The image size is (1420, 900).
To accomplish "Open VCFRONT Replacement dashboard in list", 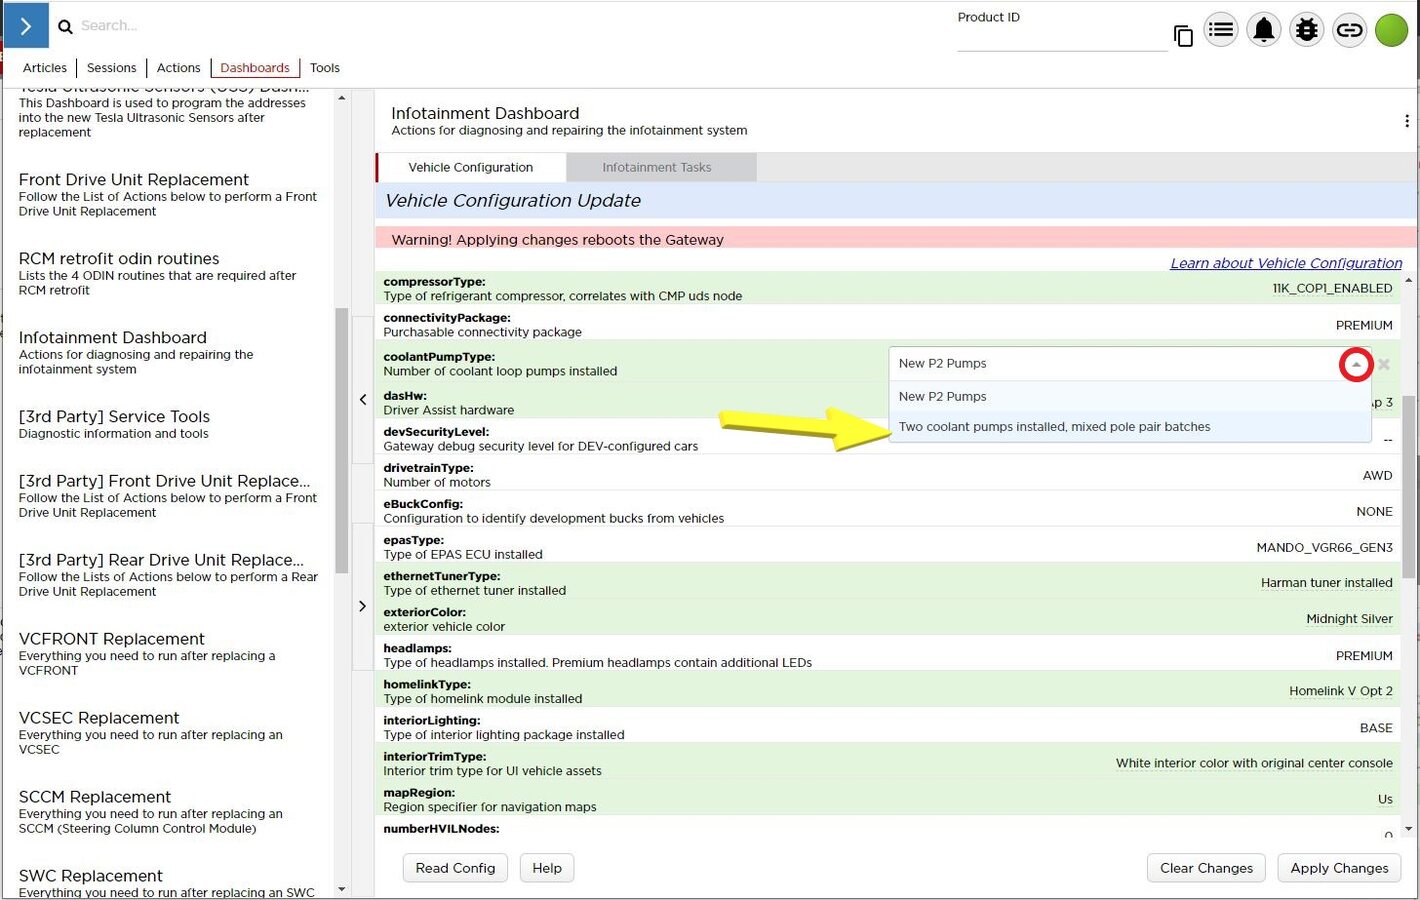I will [x=112, y=639].
